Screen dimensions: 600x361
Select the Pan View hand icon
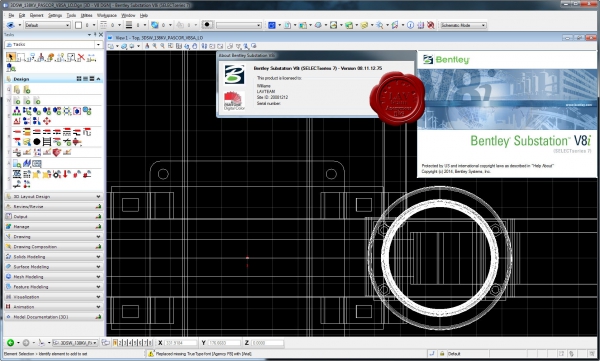tap(194, 46)
